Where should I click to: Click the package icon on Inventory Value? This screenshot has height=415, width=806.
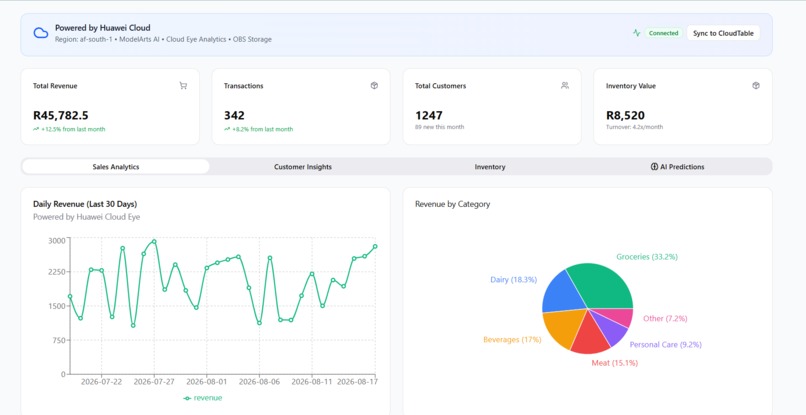pos(756,85)
